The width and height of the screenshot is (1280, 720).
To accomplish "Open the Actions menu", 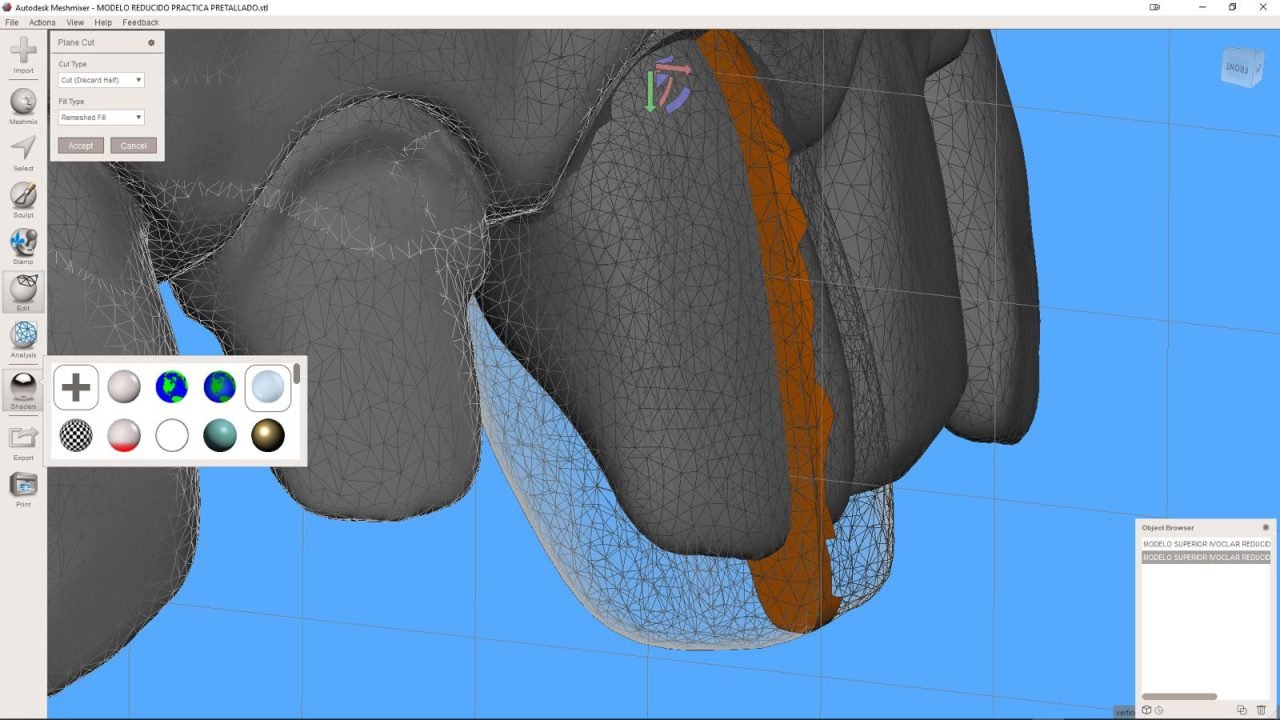I will tap(42, 22).
